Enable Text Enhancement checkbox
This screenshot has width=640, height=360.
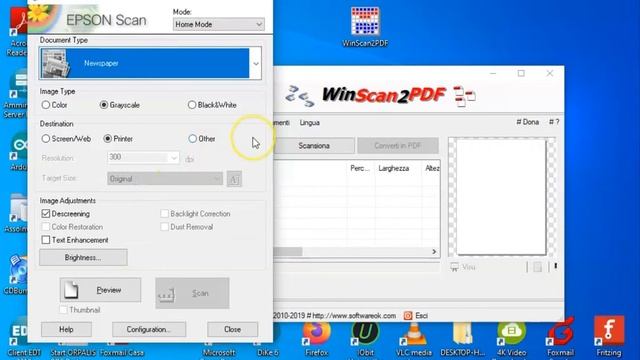pyautogui.click(x=46, y=240)
